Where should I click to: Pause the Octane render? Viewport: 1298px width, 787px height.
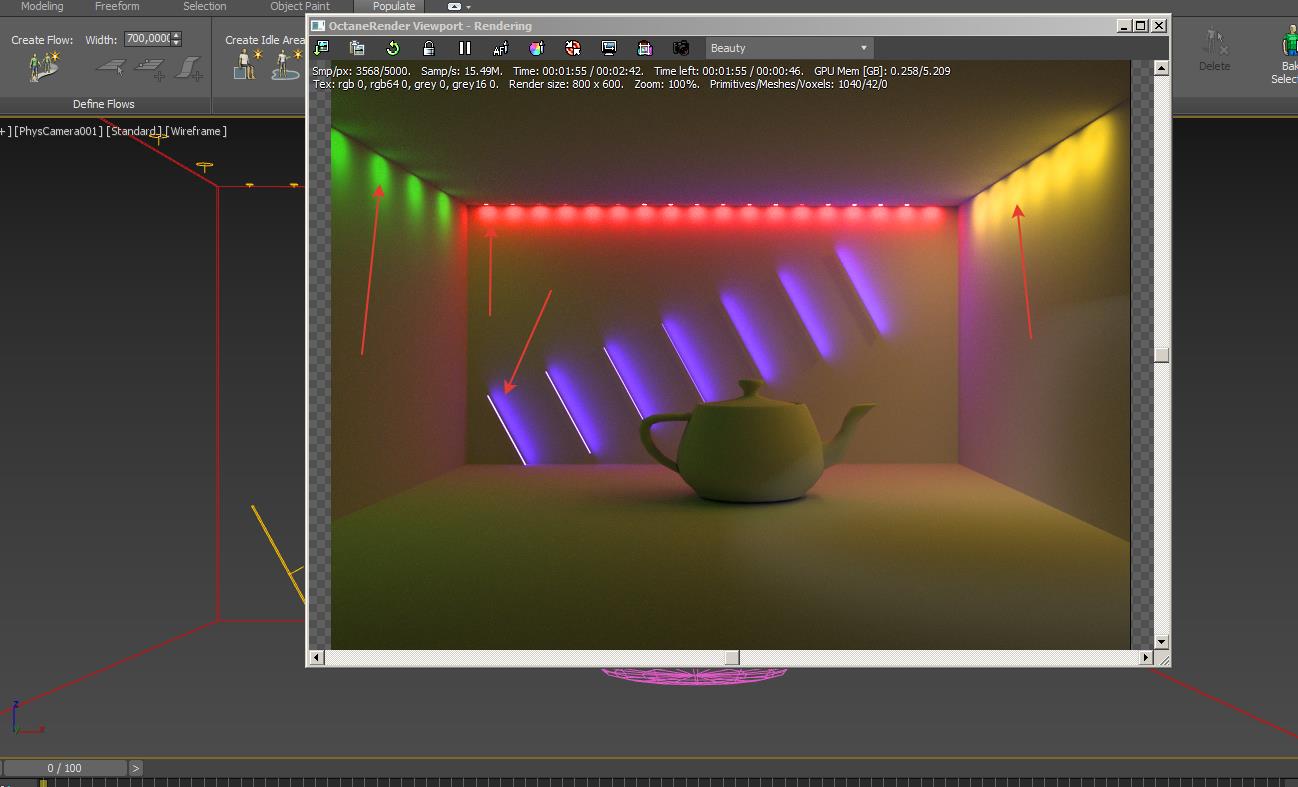tap(465, 48)
